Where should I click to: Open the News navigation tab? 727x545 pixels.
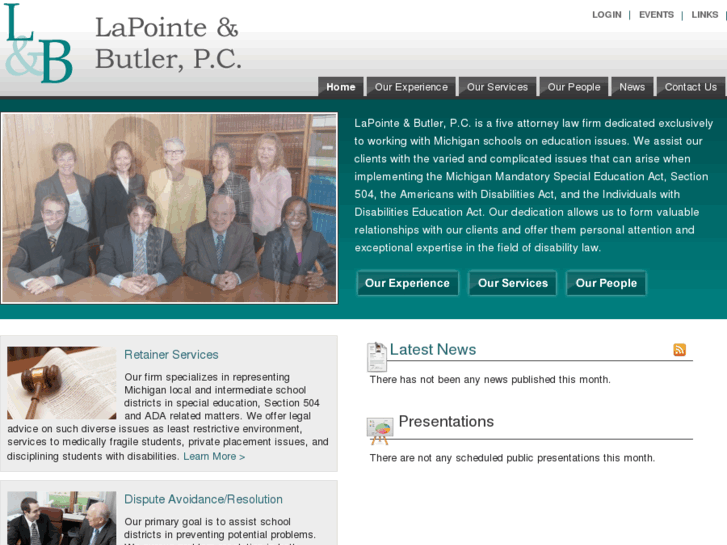632,87
